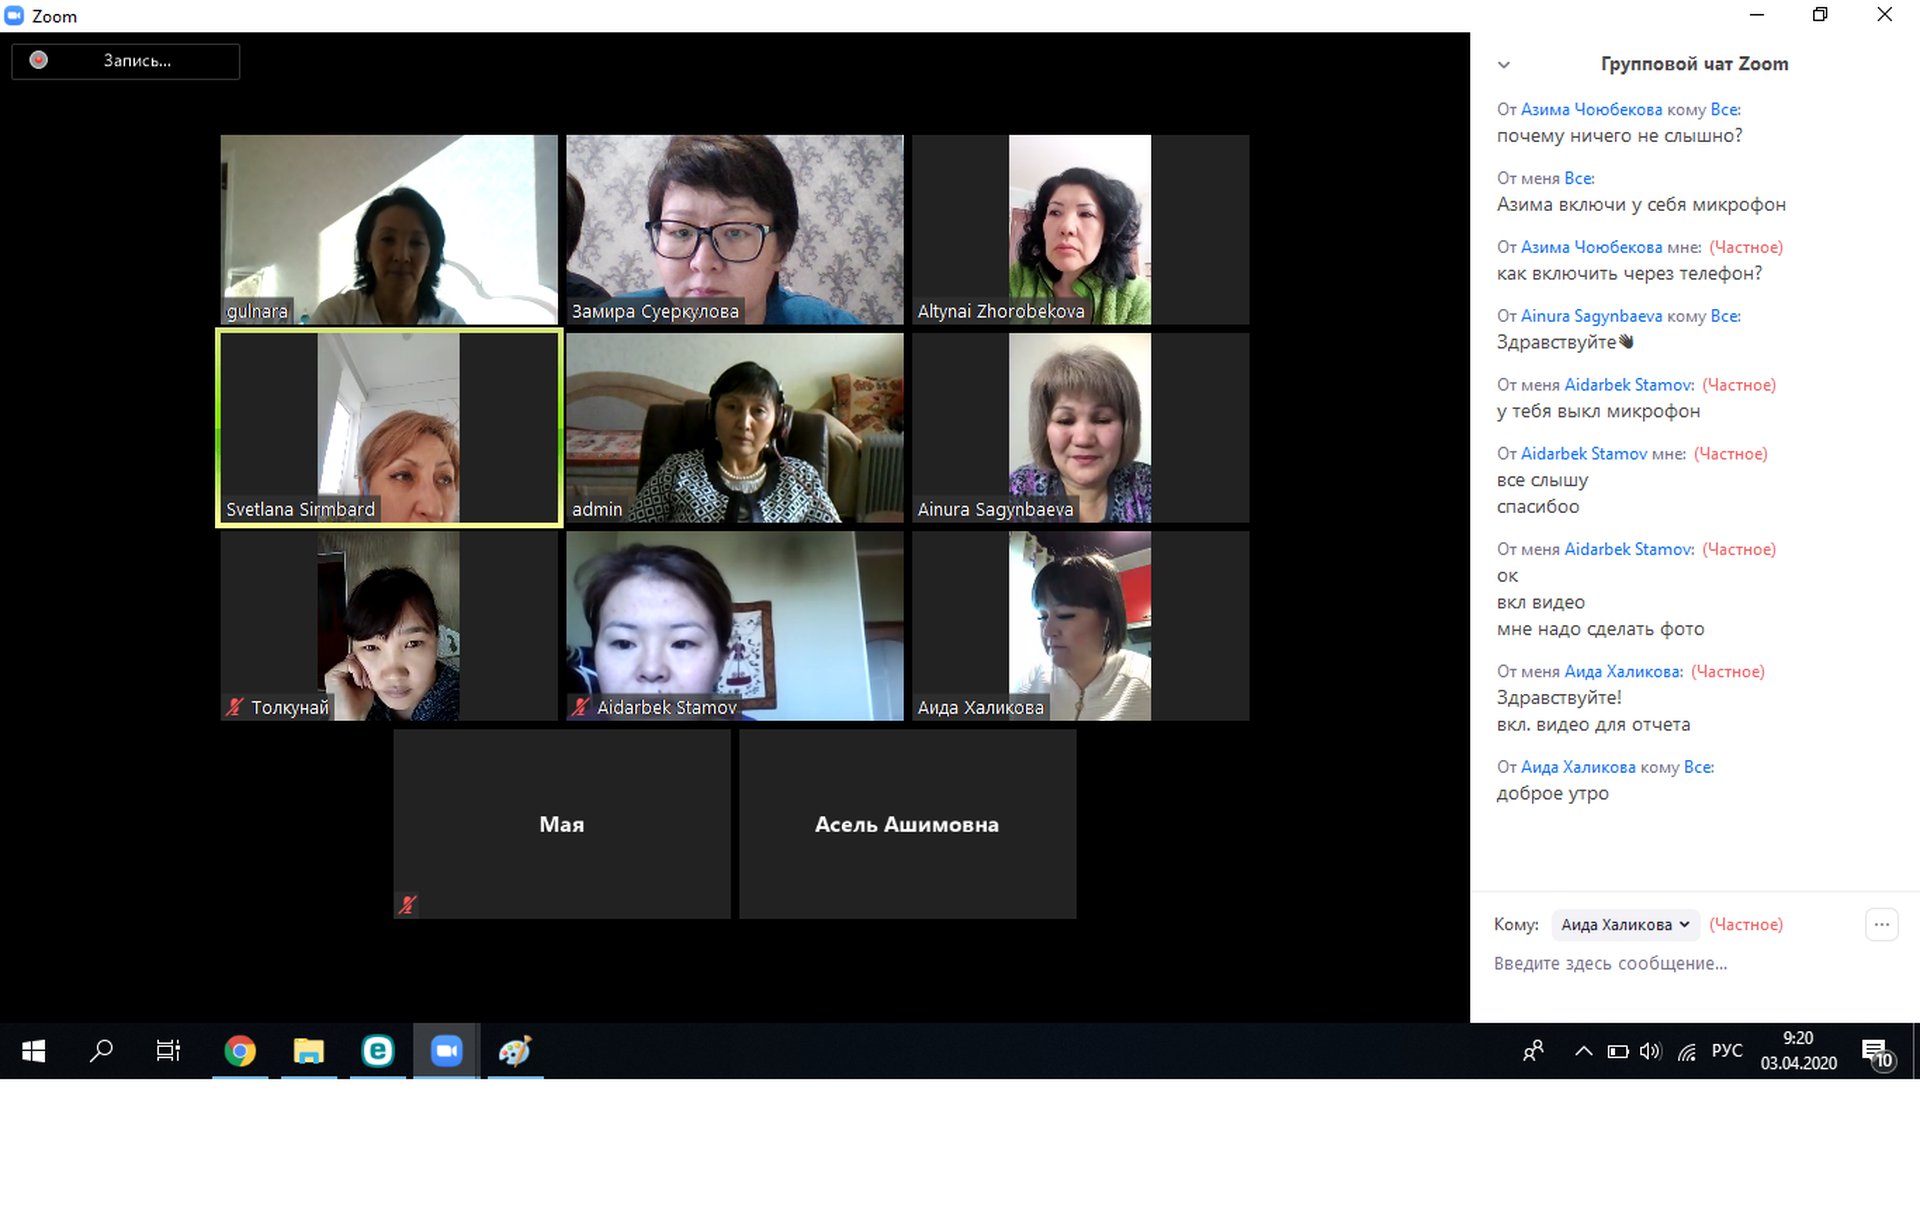This screenshot has height=1214, width=1920.
Task: Open Google Chrome from the taskbar
Action: 240,1051
